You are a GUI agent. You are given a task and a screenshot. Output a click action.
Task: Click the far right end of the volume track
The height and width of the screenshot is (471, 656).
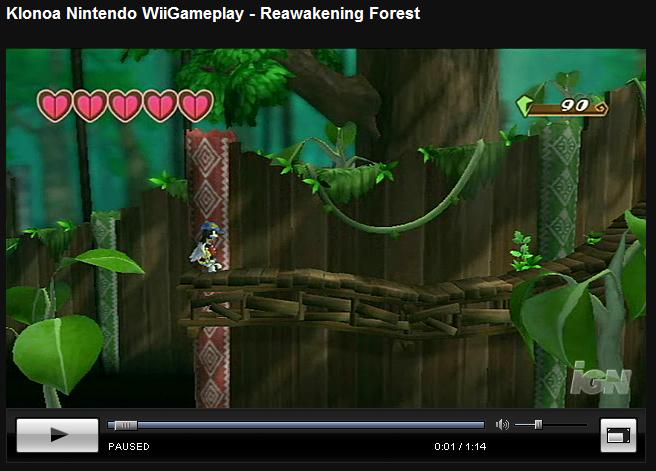click(x=583, y=425)
